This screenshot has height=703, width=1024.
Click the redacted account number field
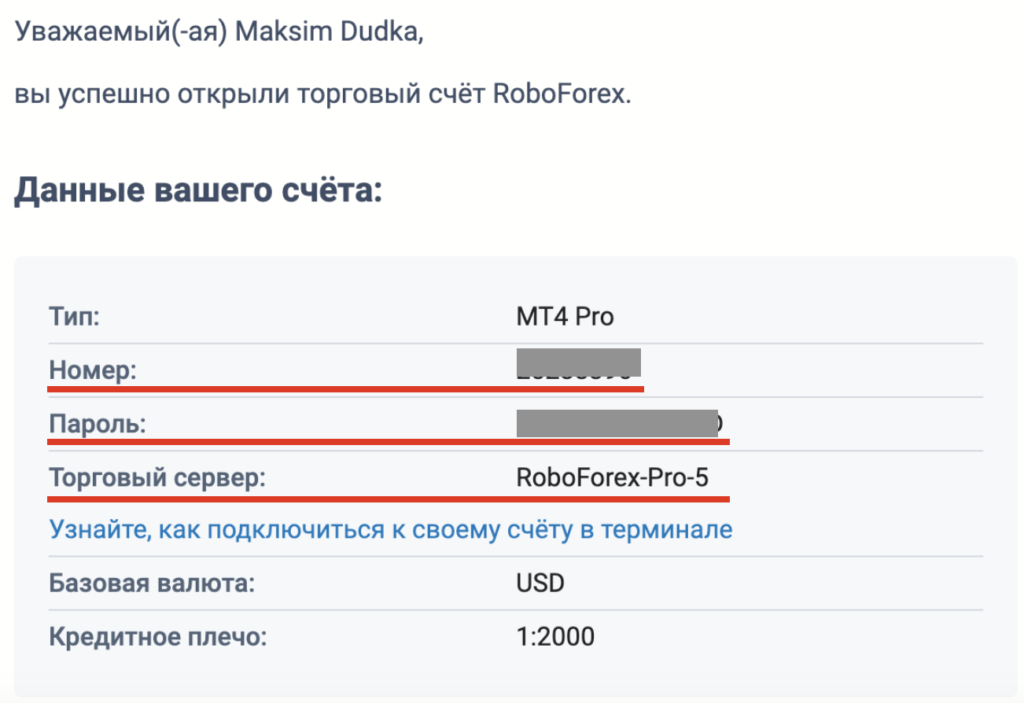[578, 364]
